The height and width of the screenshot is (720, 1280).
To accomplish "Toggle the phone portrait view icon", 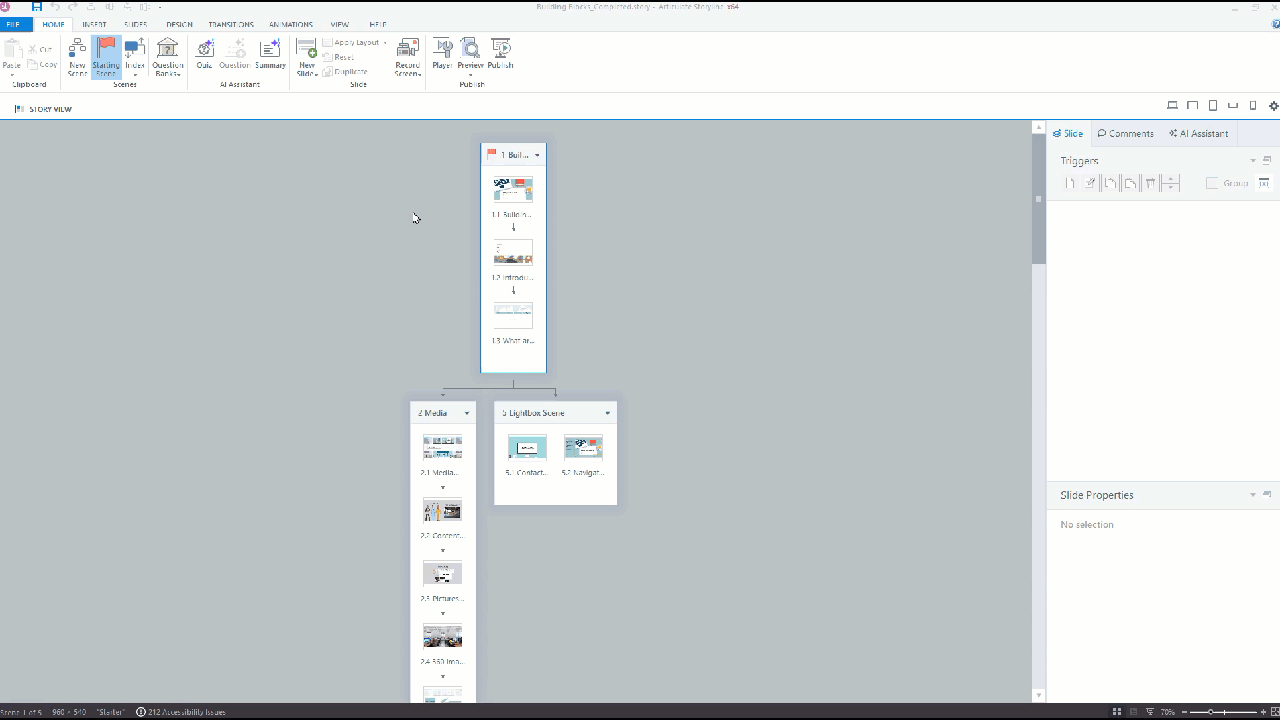I will pyautogui.click(x=1253, y=106).
